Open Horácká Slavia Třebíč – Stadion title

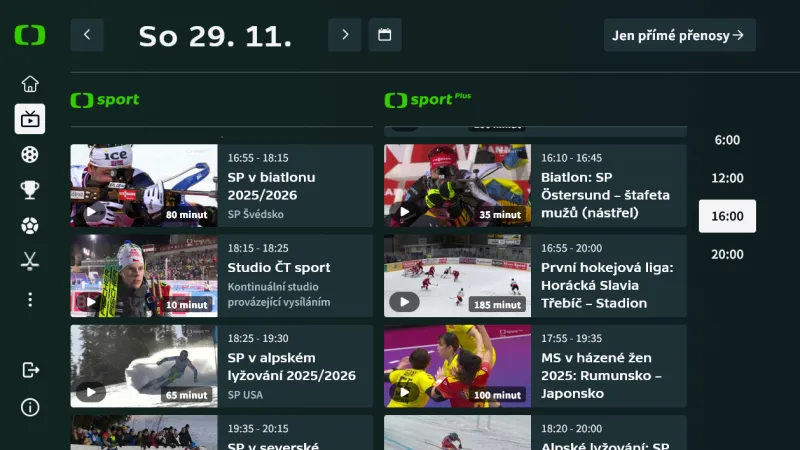(607, 285)
